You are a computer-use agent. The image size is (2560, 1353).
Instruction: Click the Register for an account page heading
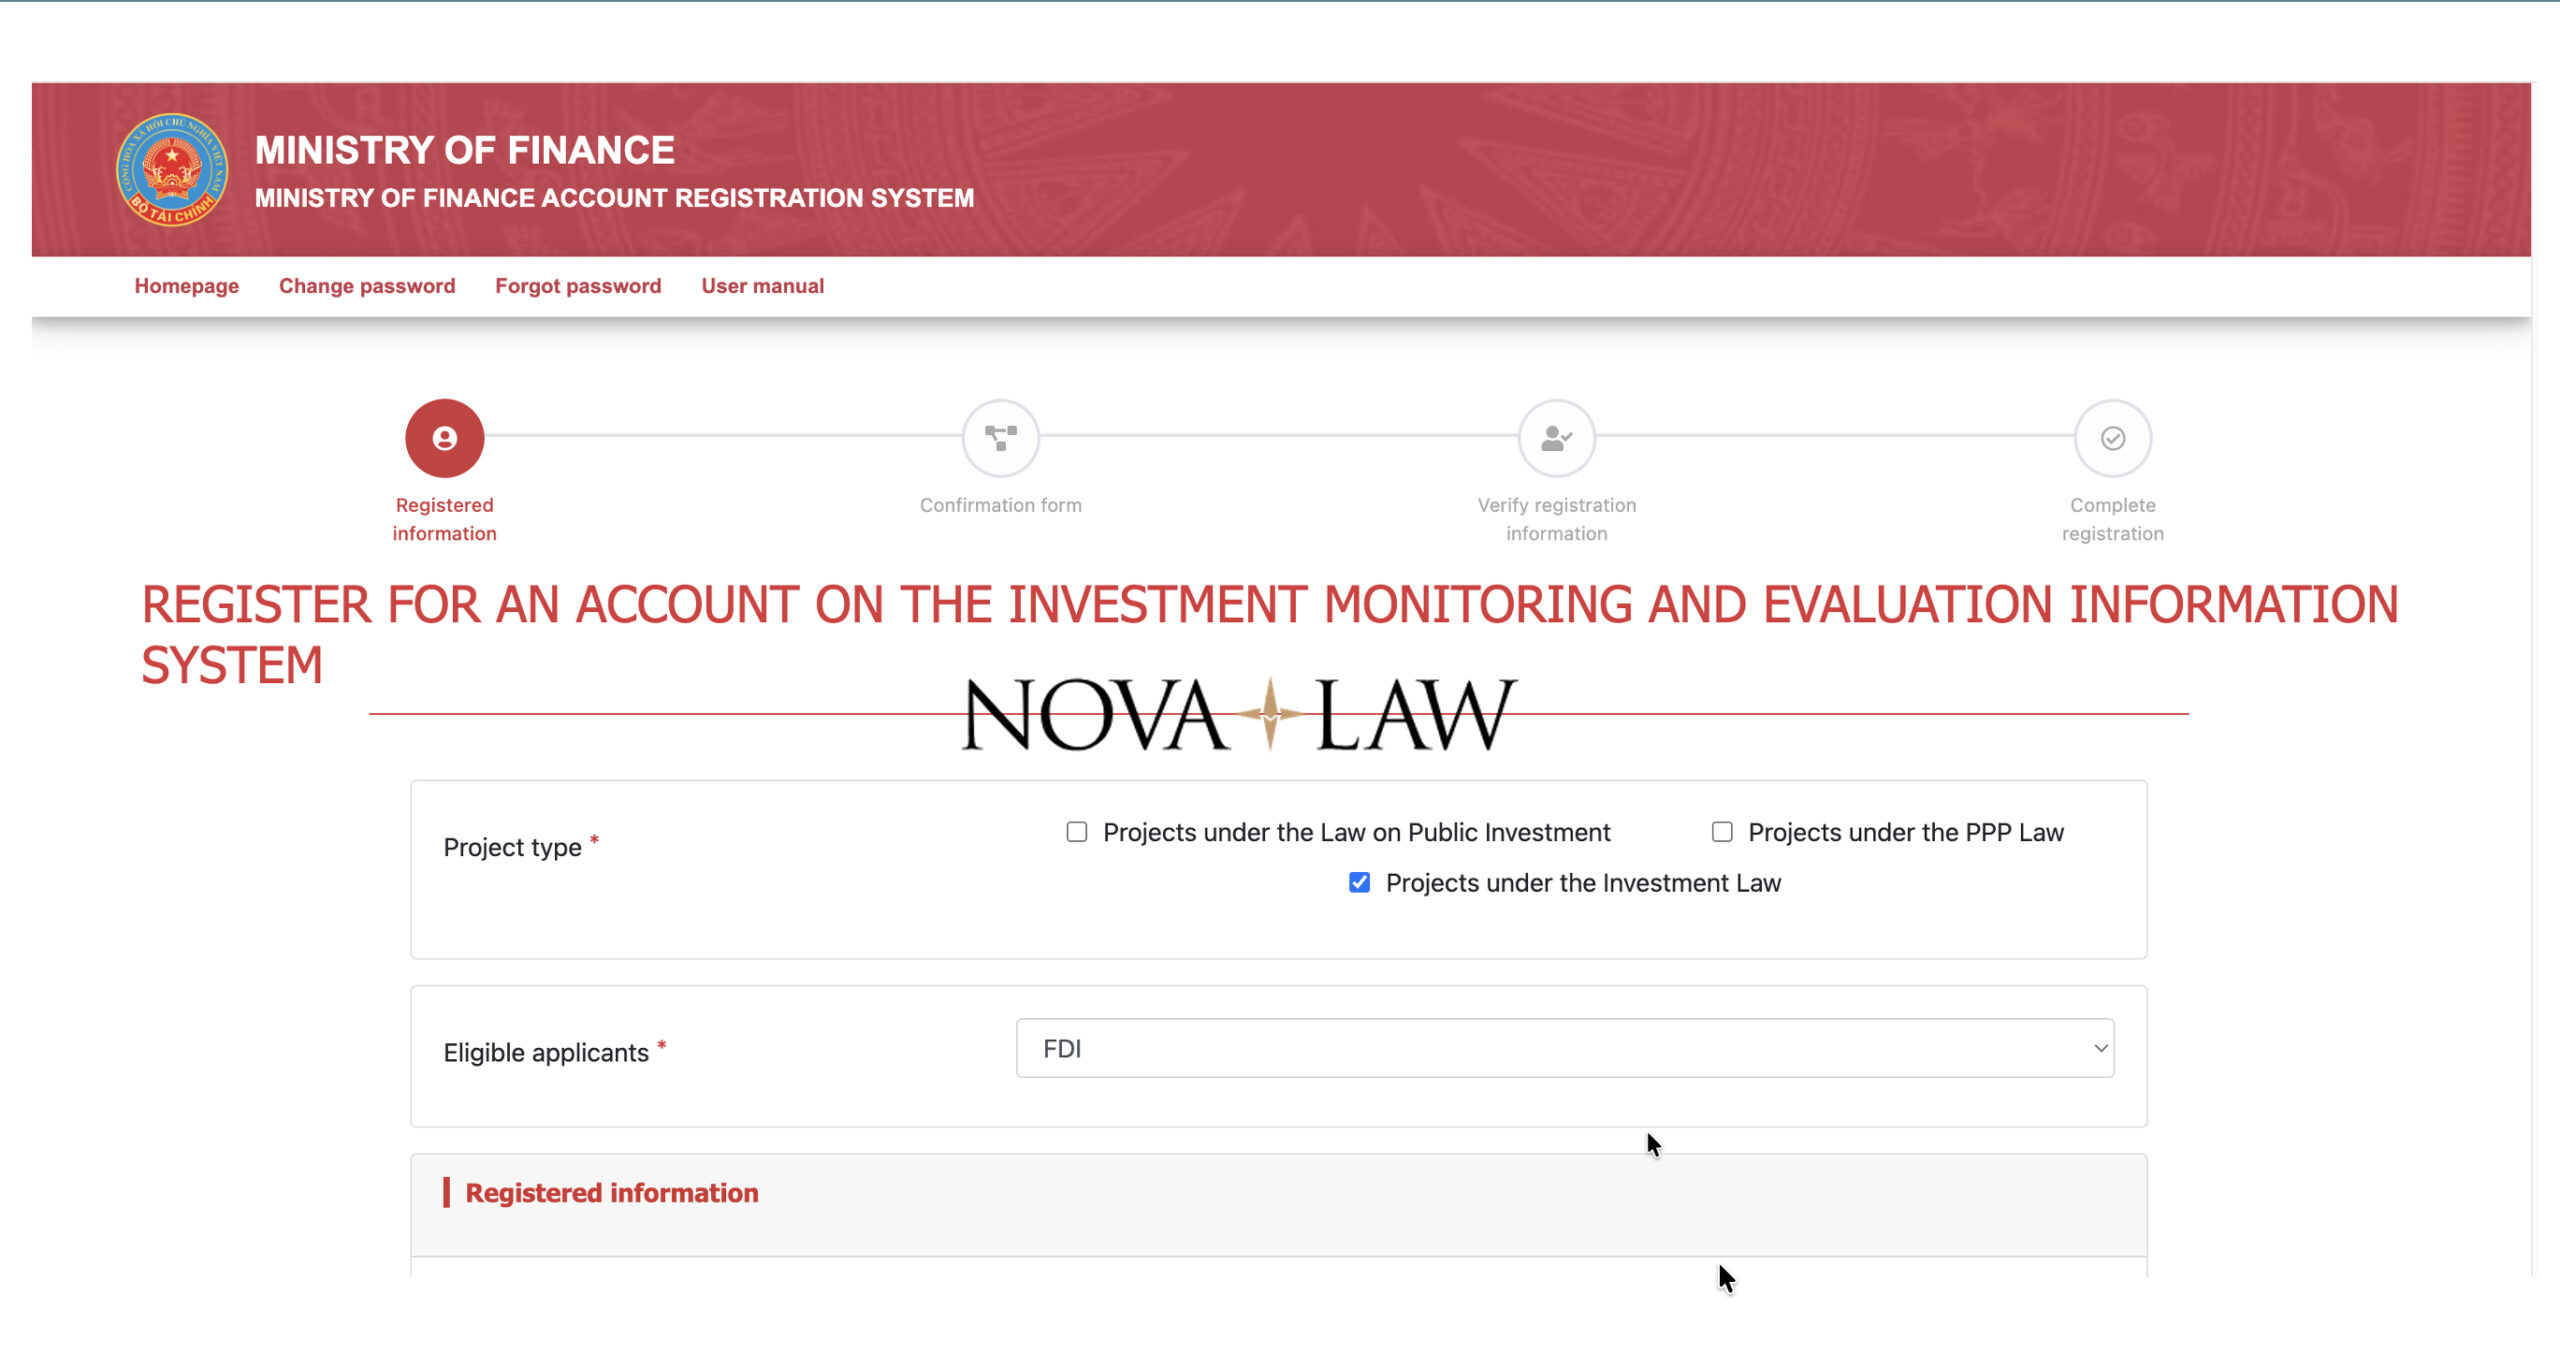click(1269, 634)
